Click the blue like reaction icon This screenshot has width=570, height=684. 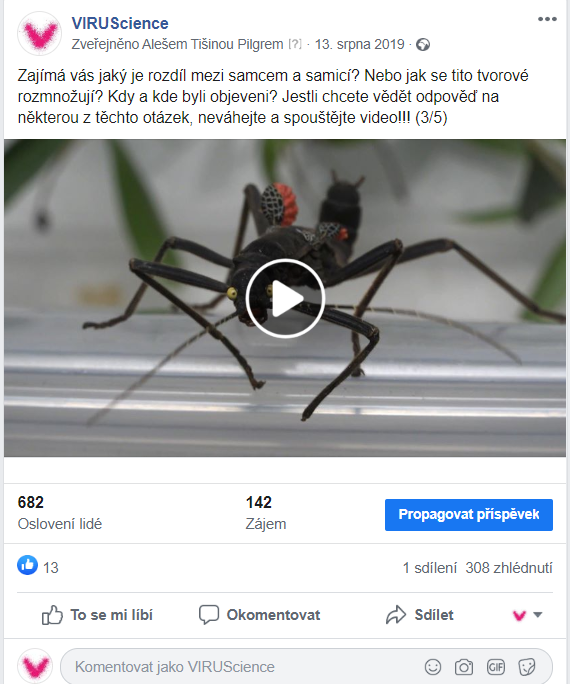click(x=27, y=565)
